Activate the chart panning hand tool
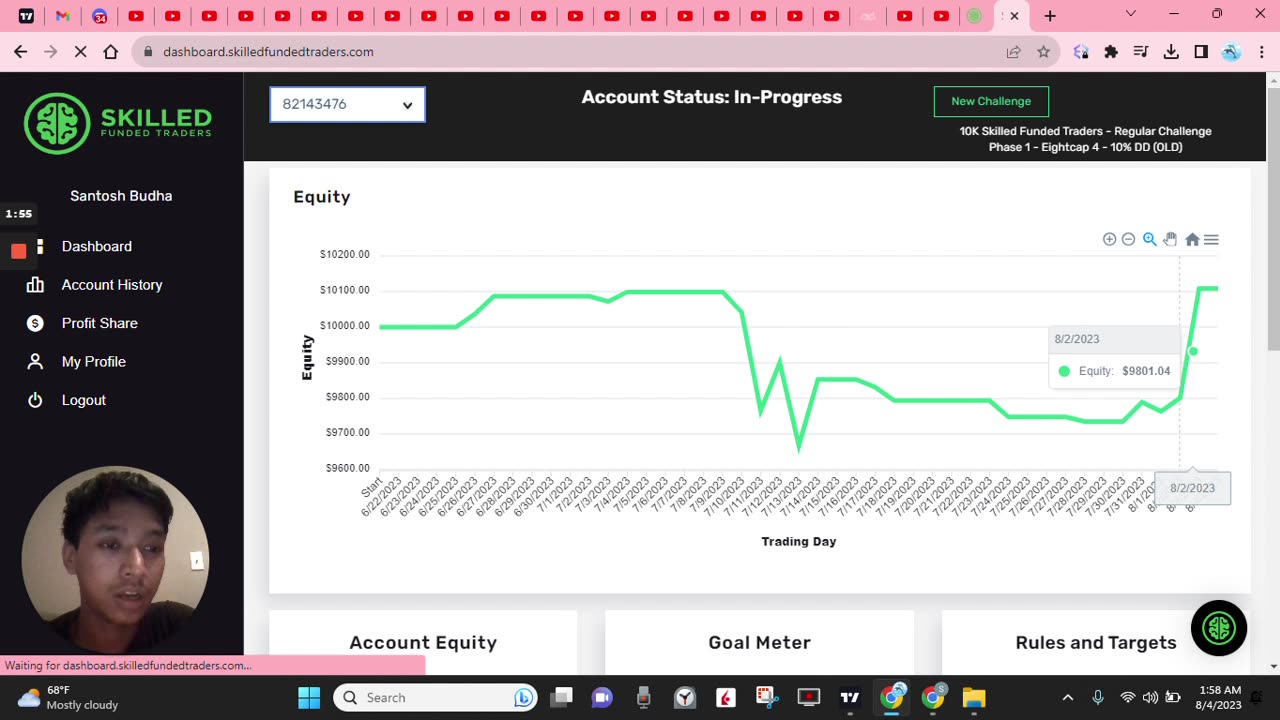Image resolution: width=1280 pixels, height=720 pixels. click(1170, 239)
